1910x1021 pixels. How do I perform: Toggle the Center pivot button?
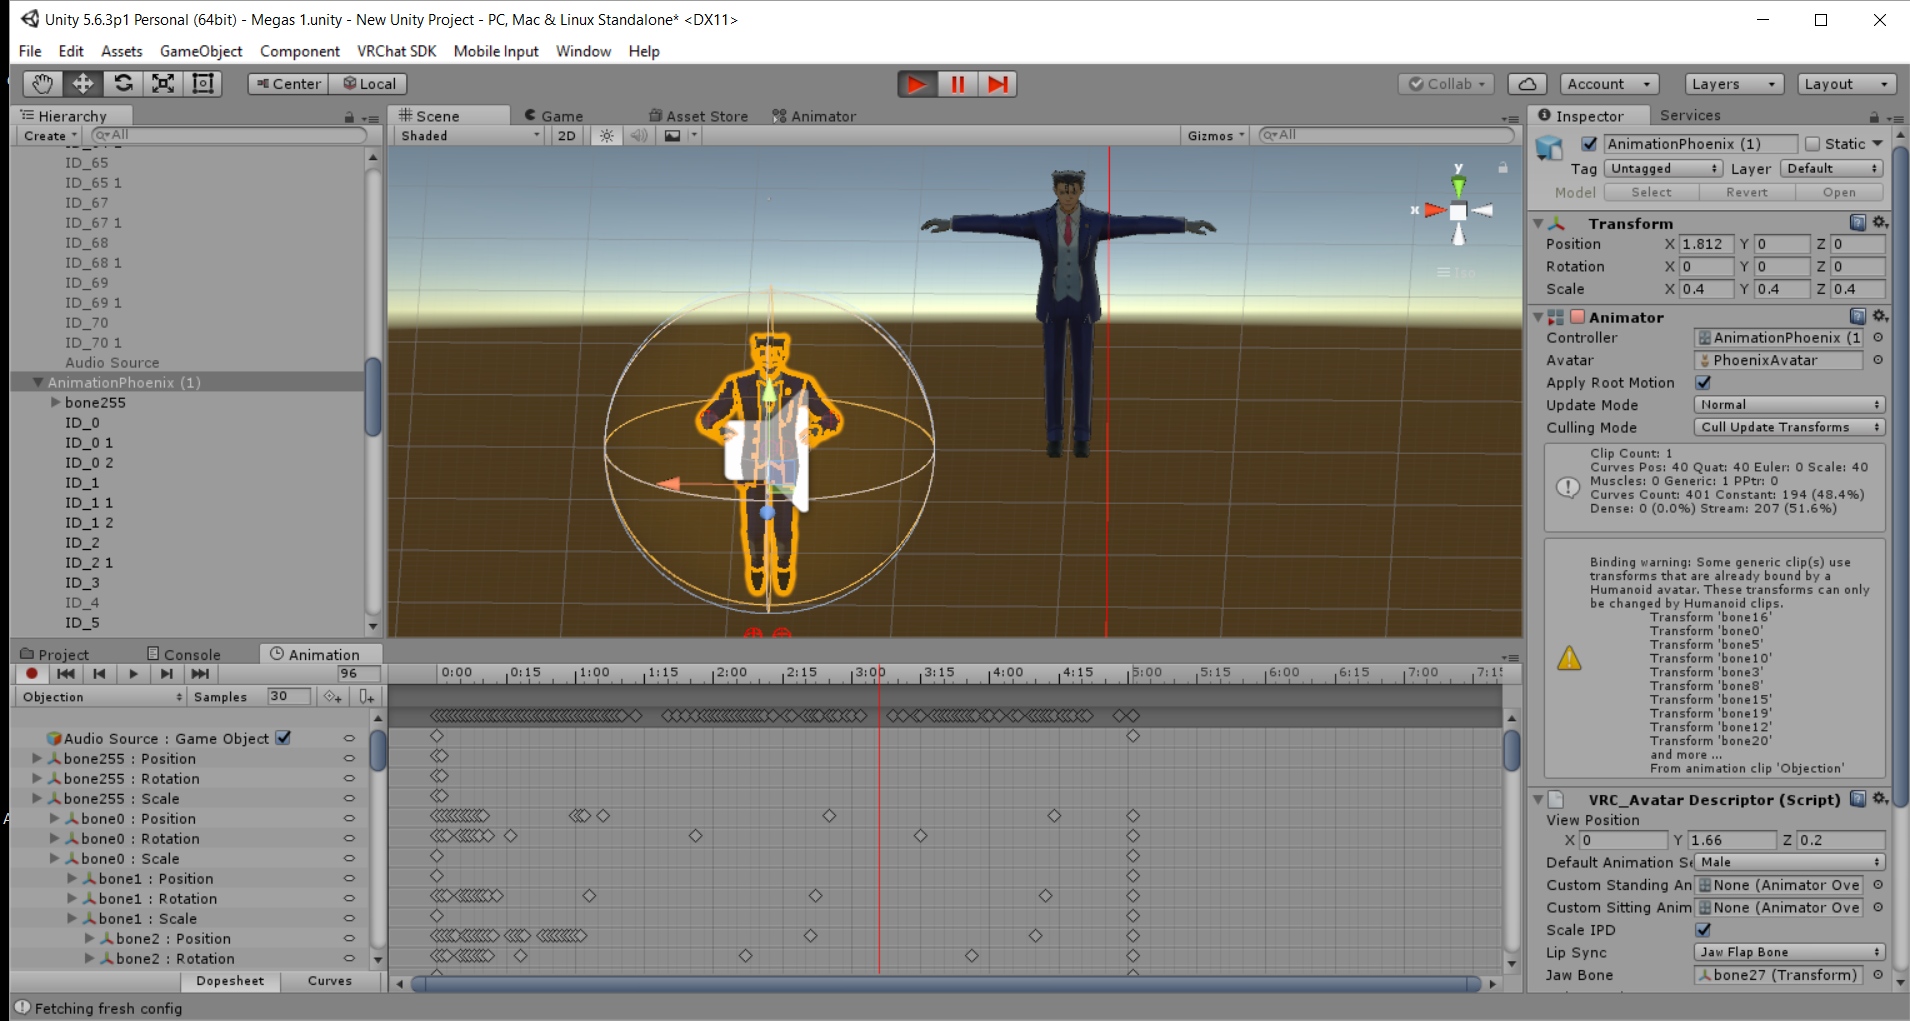pos(289,84)
